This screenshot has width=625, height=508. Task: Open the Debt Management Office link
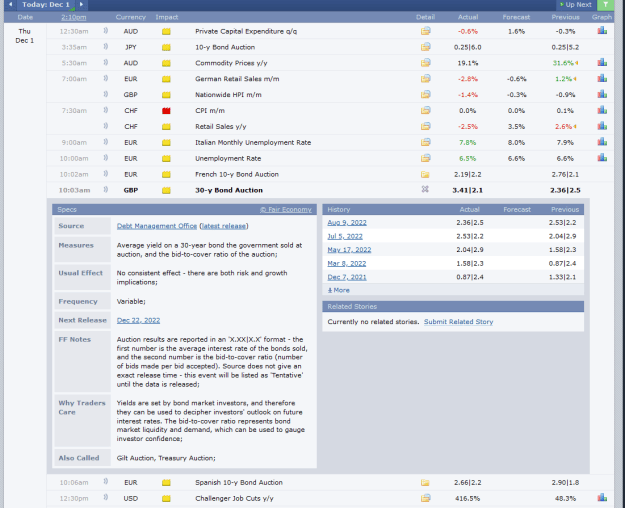pos(157,226)
